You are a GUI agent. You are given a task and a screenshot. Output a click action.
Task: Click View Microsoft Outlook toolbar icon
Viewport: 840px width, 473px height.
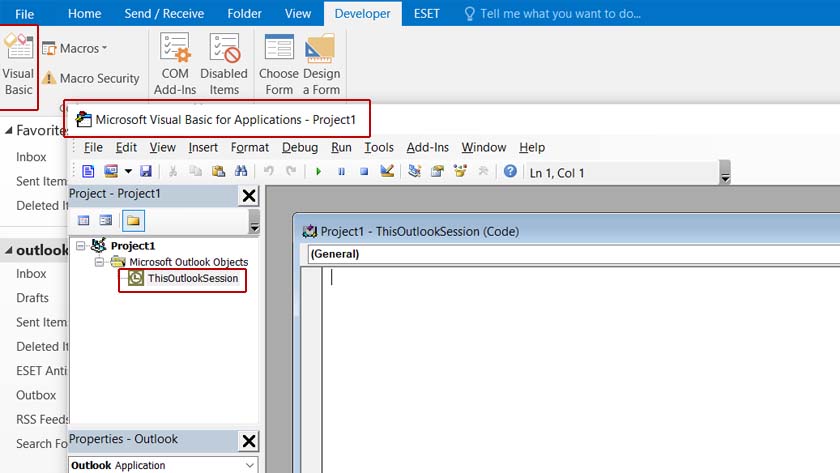click(x=88, y=171)
